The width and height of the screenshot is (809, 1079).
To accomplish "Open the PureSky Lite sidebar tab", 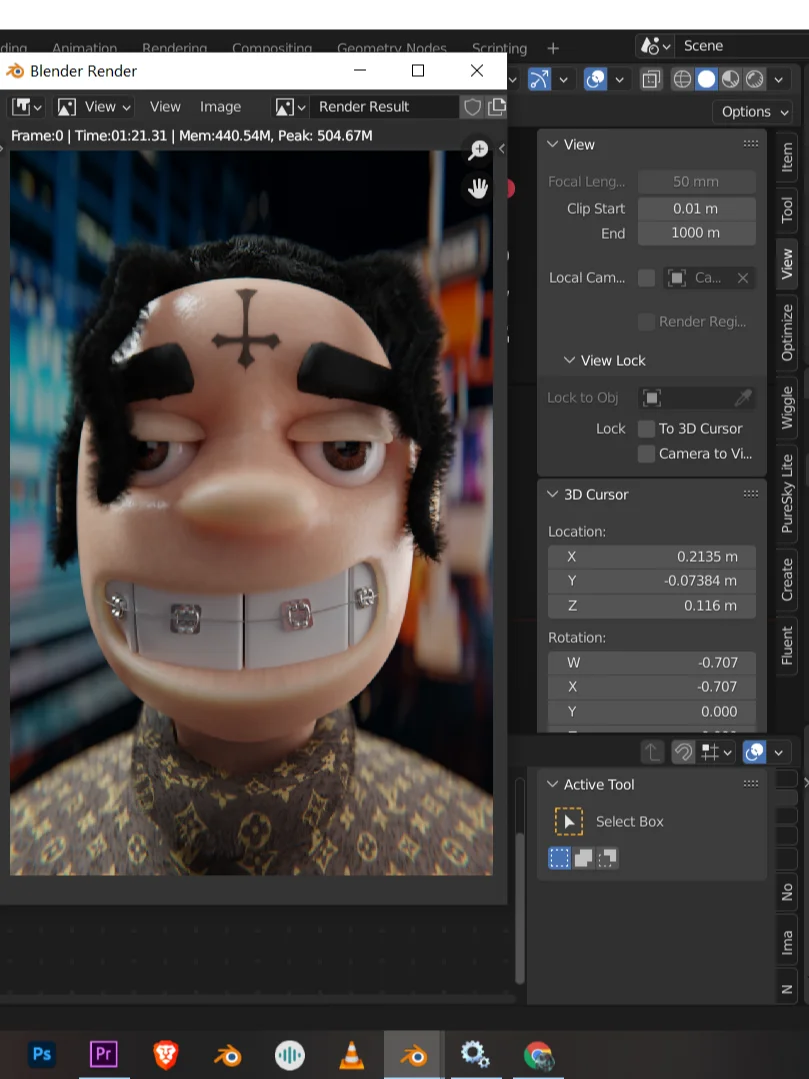I will [787, 493].
